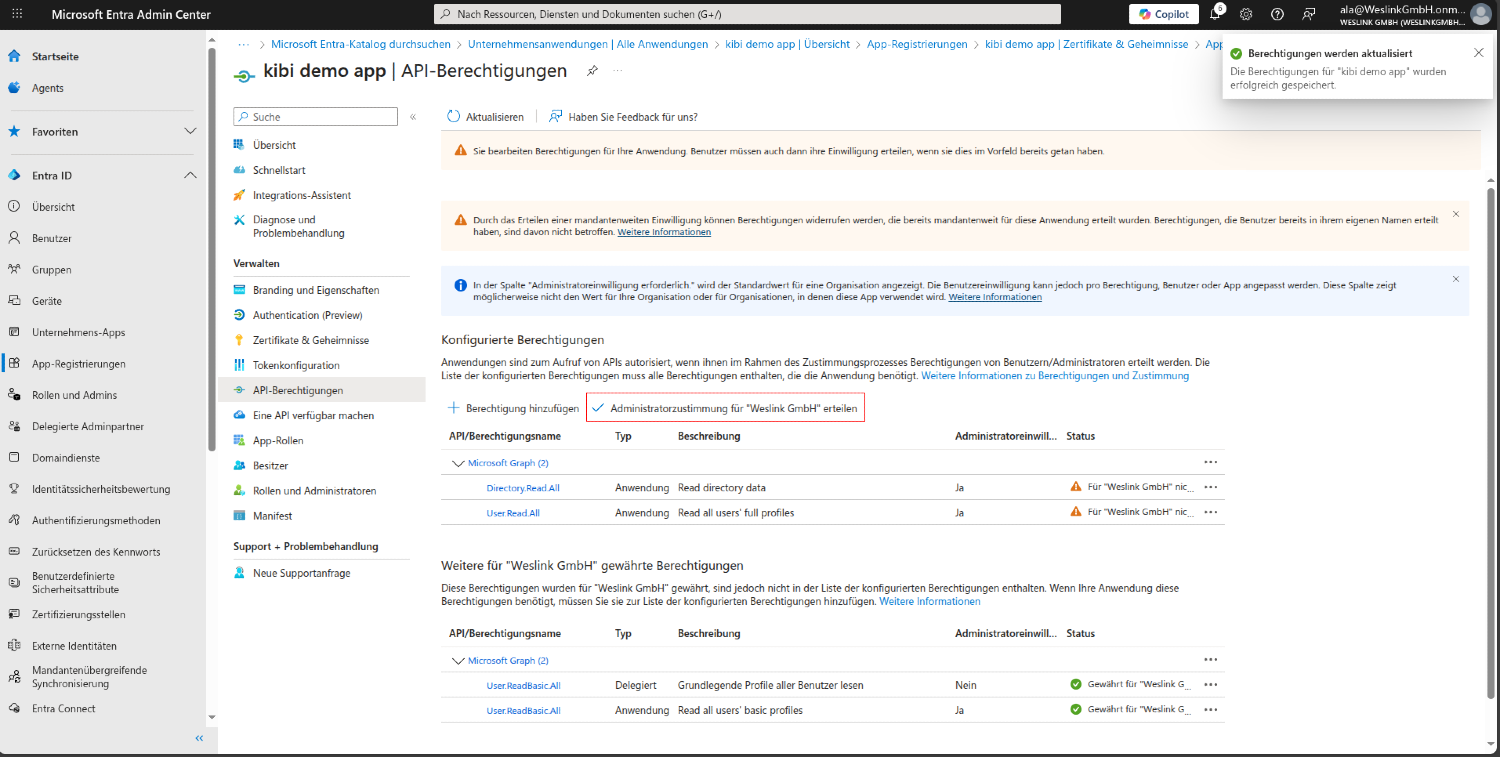Screen dimensions: 1500x757
Task: Open Integrations-Assistent
Action: (301, 195)
